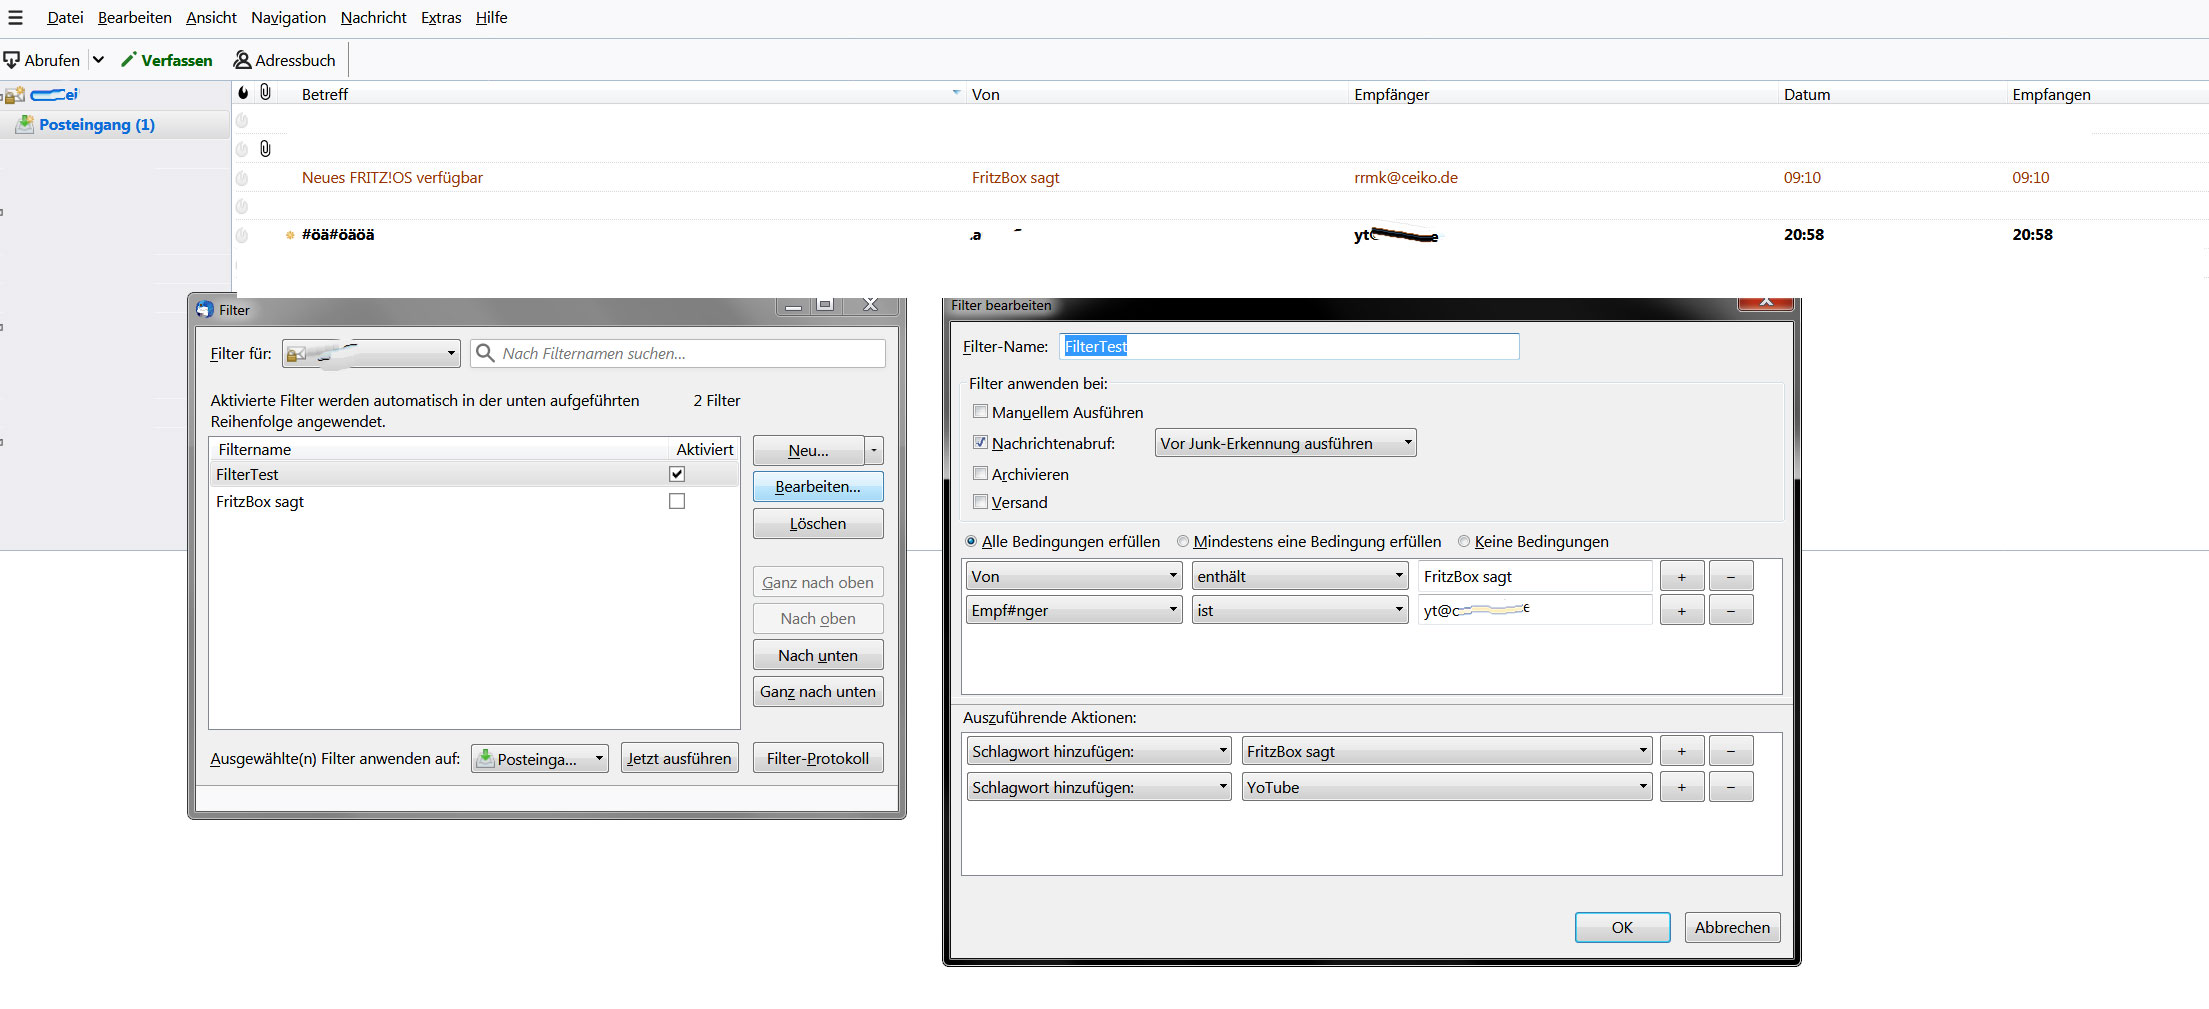Open the Vor Junk-Erkennung ausführen dropdown
The height and width of the screenshot is (1009, 2209).
1285,443
